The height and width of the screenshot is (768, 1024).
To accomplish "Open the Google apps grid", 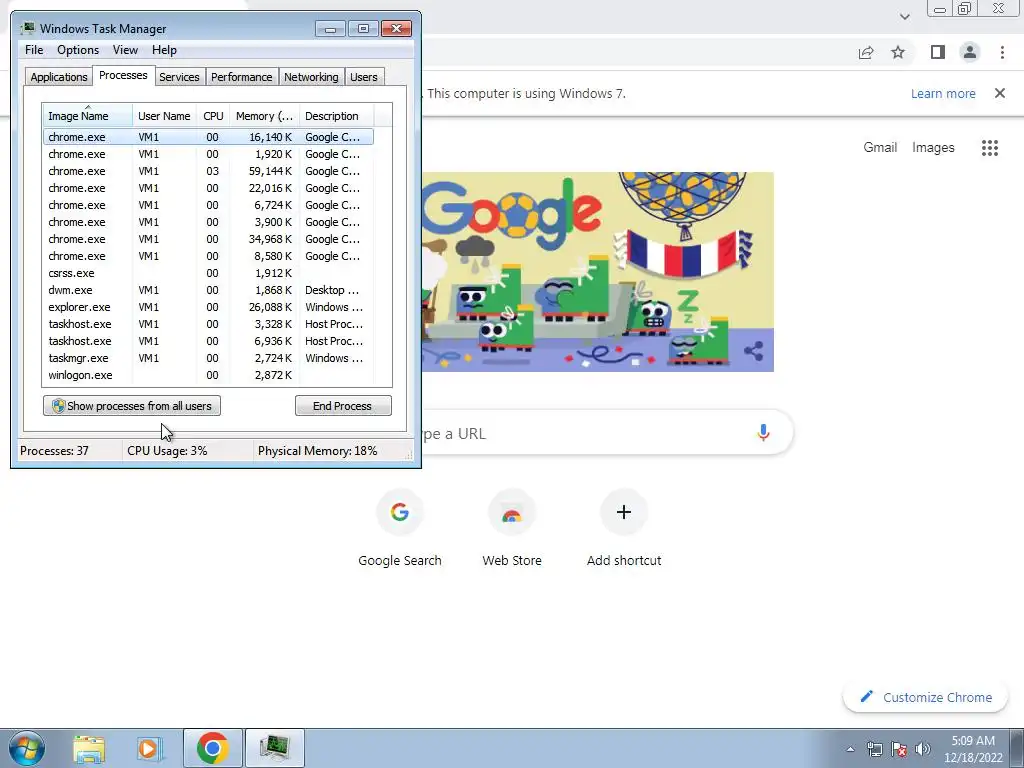I will click(x=990, y=148).
